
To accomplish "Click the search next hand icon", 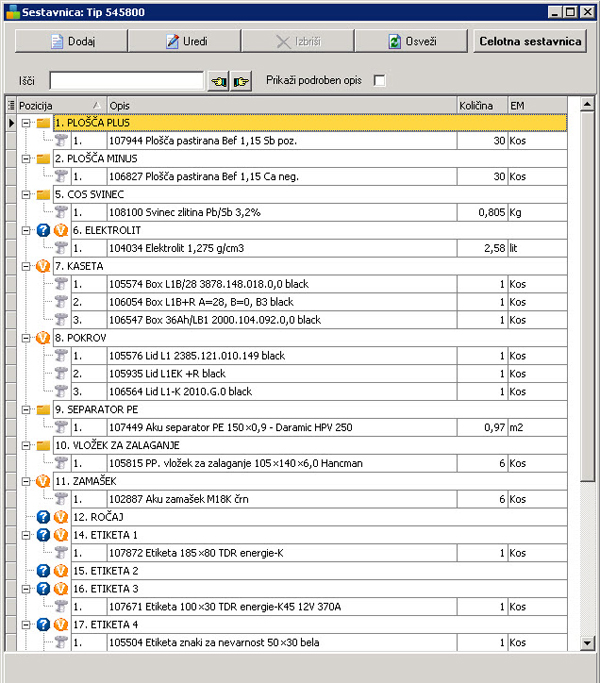I will click(x=241, y=81).
